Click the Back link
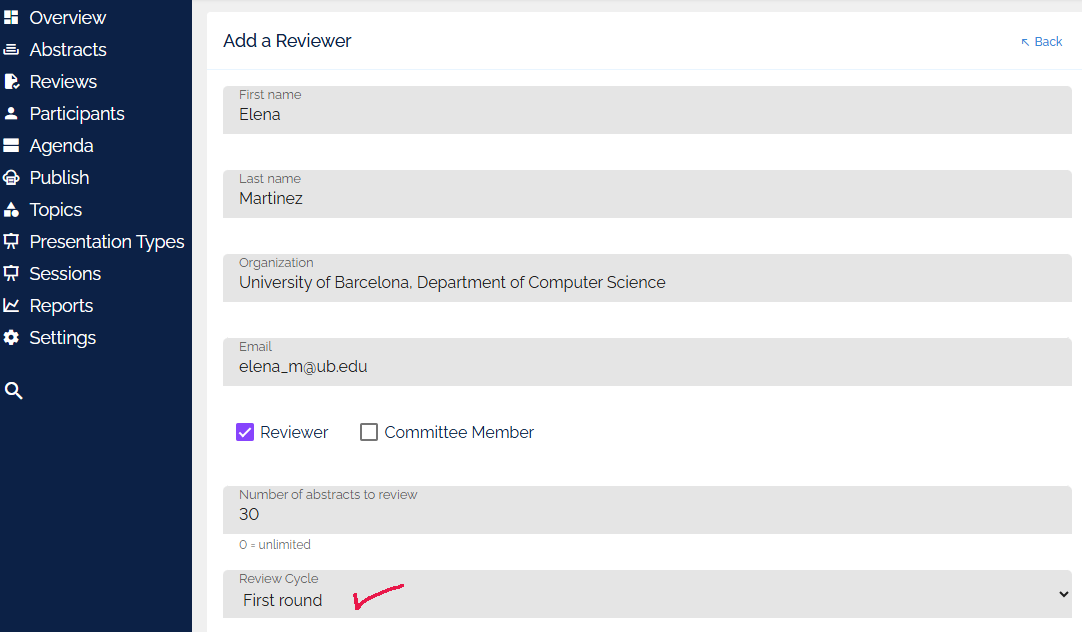 (x=1041, y=41)
